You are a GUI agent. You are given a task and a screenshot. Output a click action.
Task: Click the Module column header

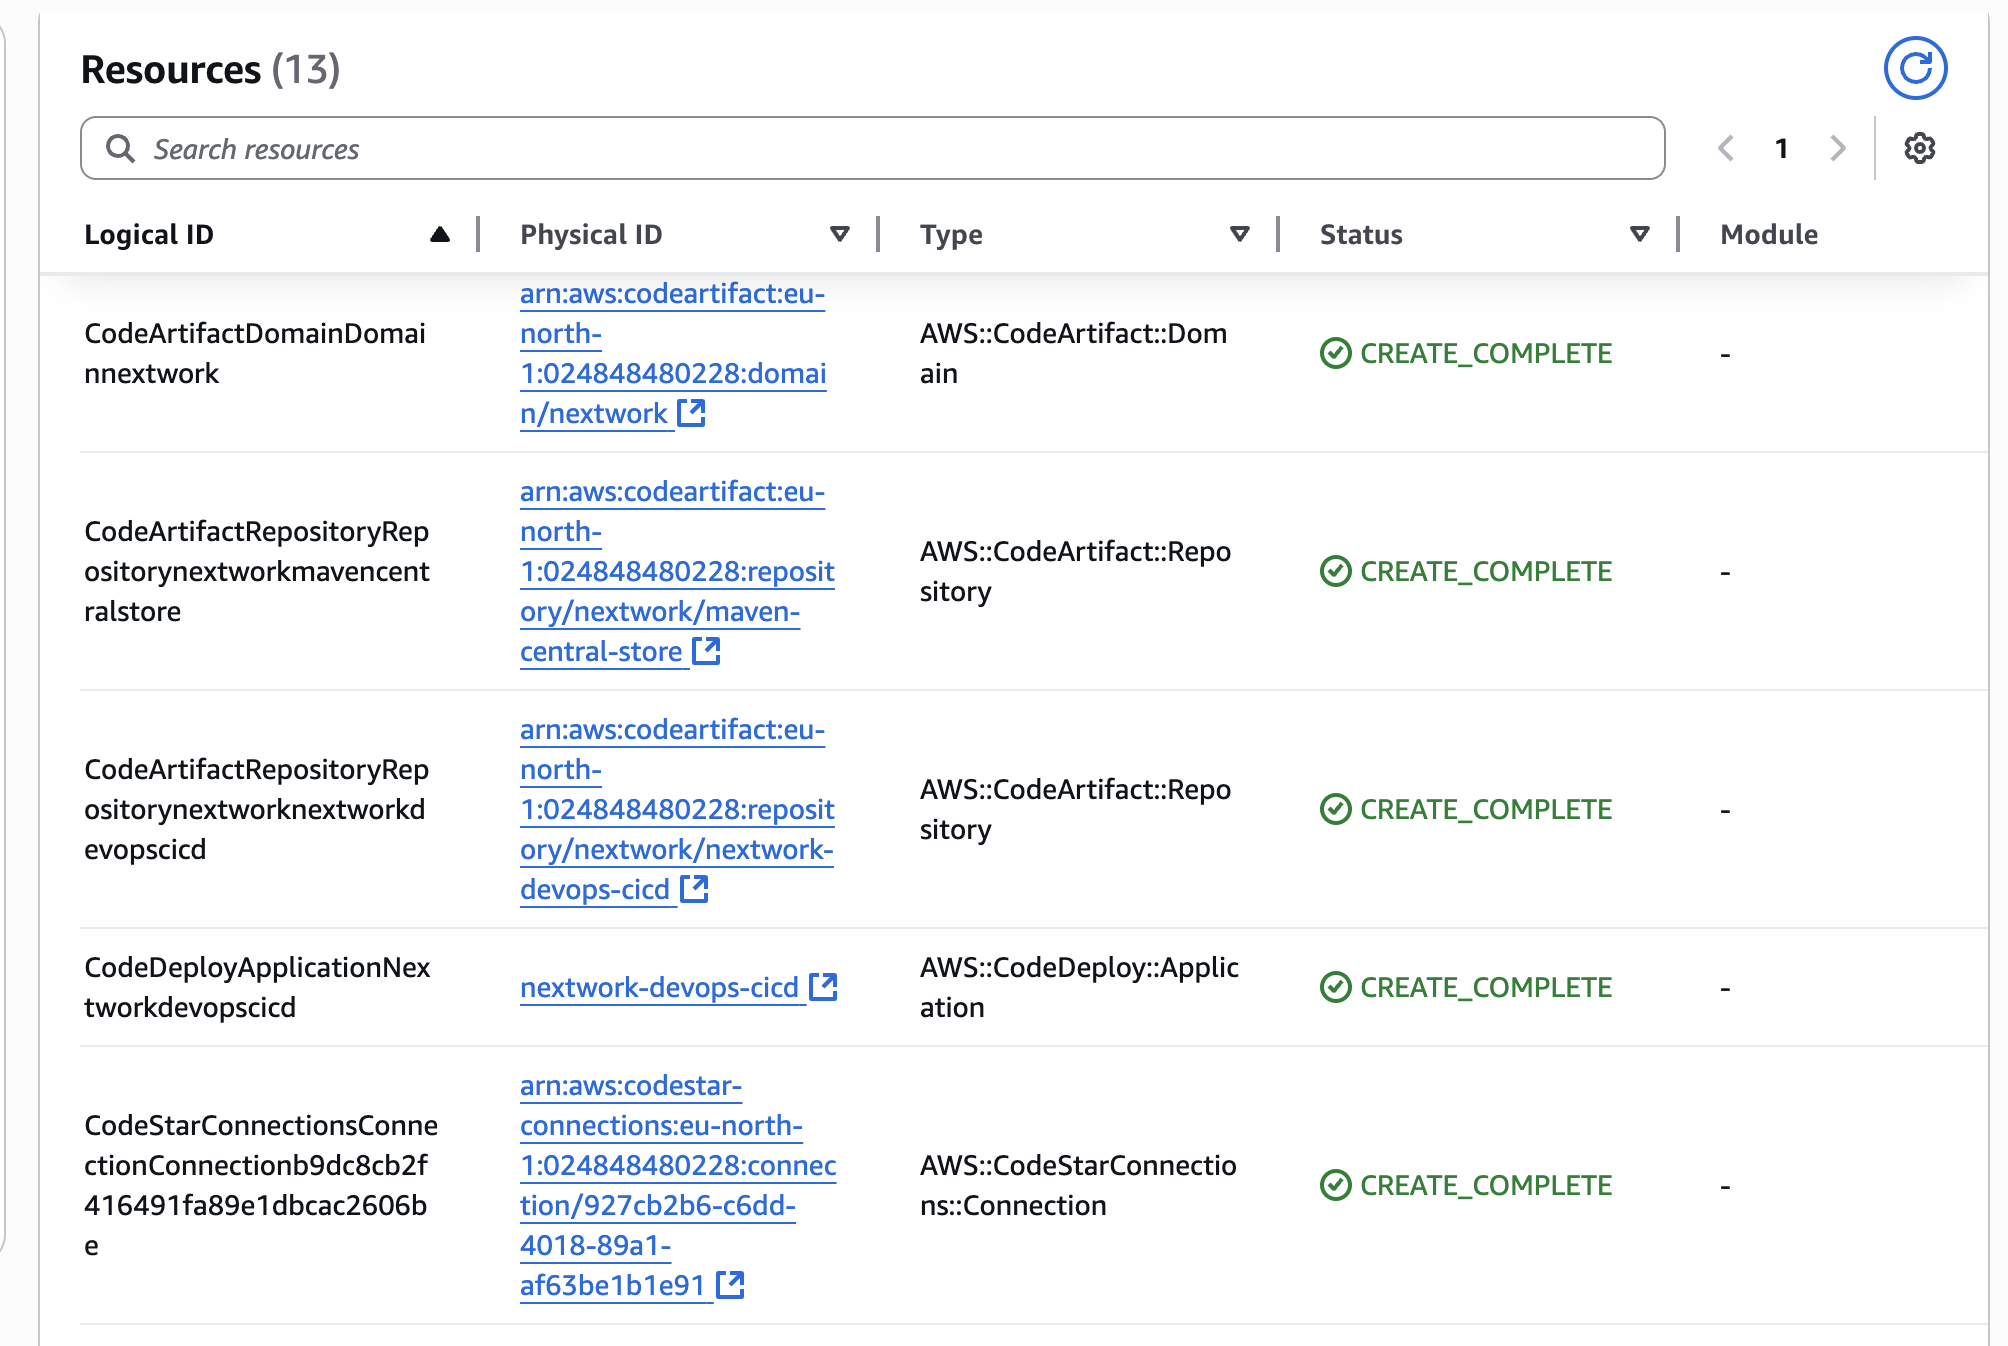click(1768, 234)
